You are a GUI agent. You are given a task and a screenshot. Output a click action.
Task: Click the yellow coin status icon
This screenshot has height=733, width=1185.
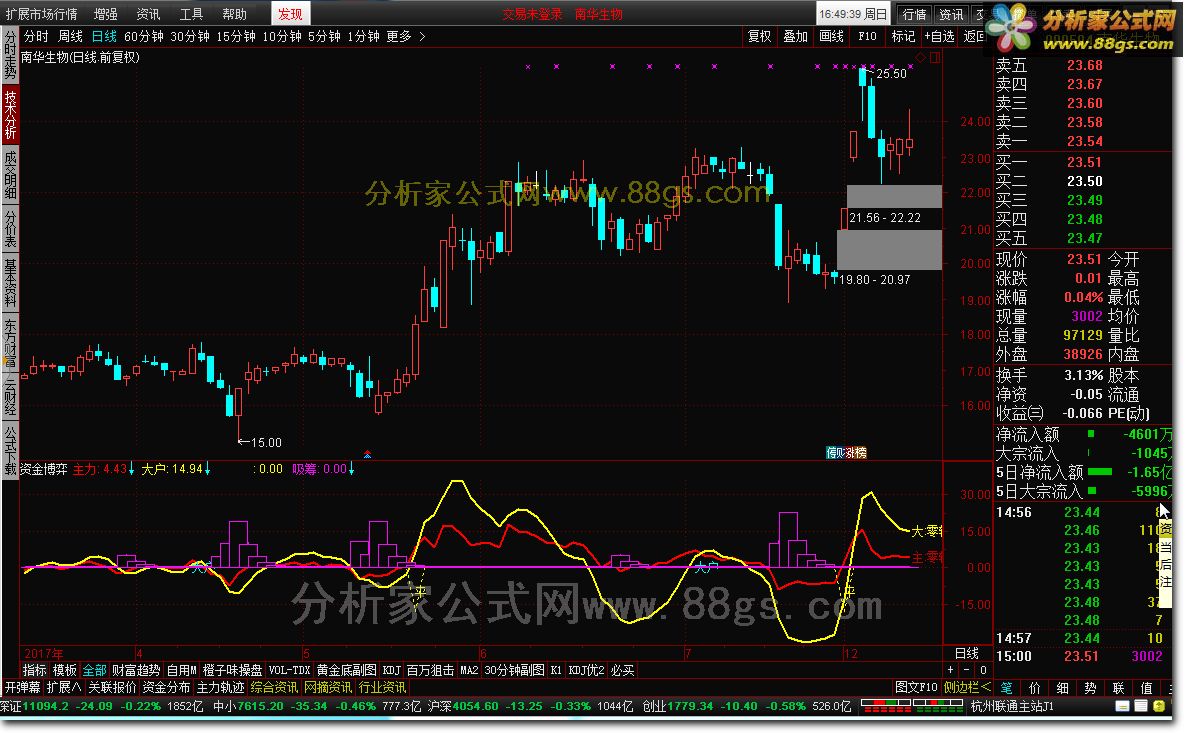[1159, 707]
